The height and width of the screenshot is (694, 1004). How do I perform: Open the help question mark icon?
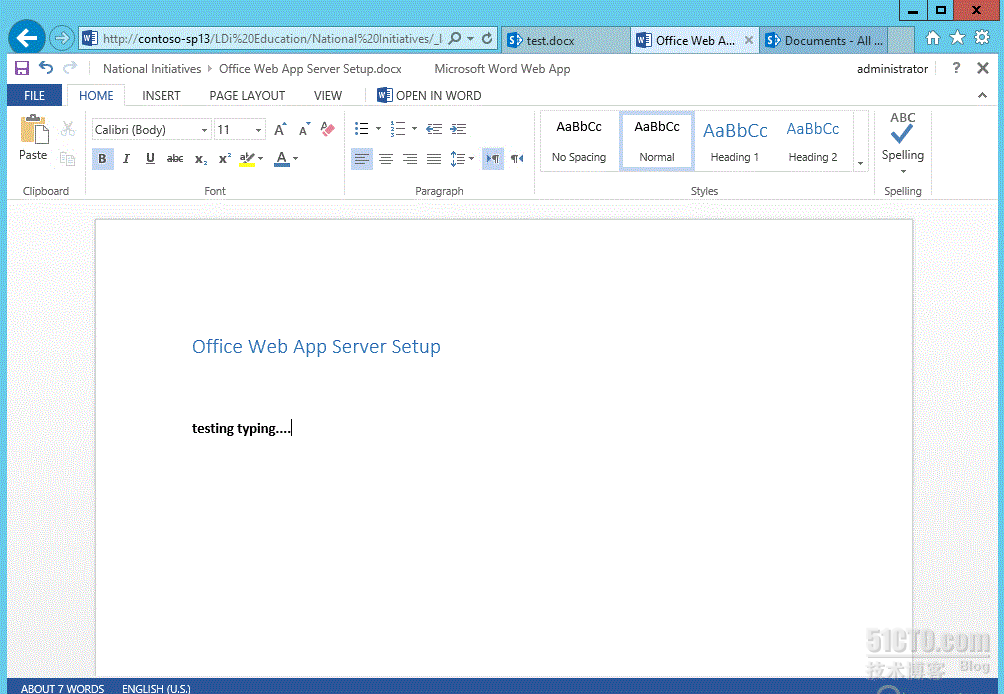[956, 67]
